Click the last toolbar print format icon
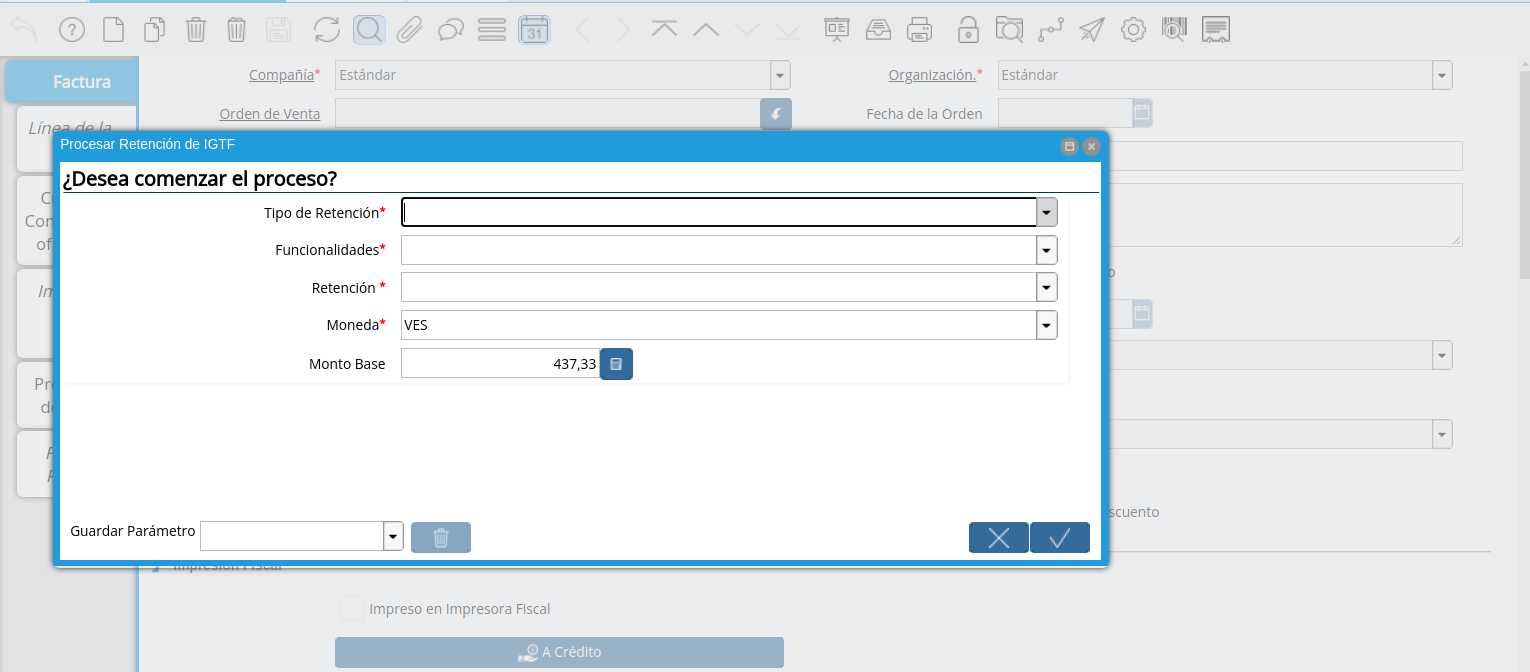Viewport: 1530px width, 672px height. point(1216,30)
